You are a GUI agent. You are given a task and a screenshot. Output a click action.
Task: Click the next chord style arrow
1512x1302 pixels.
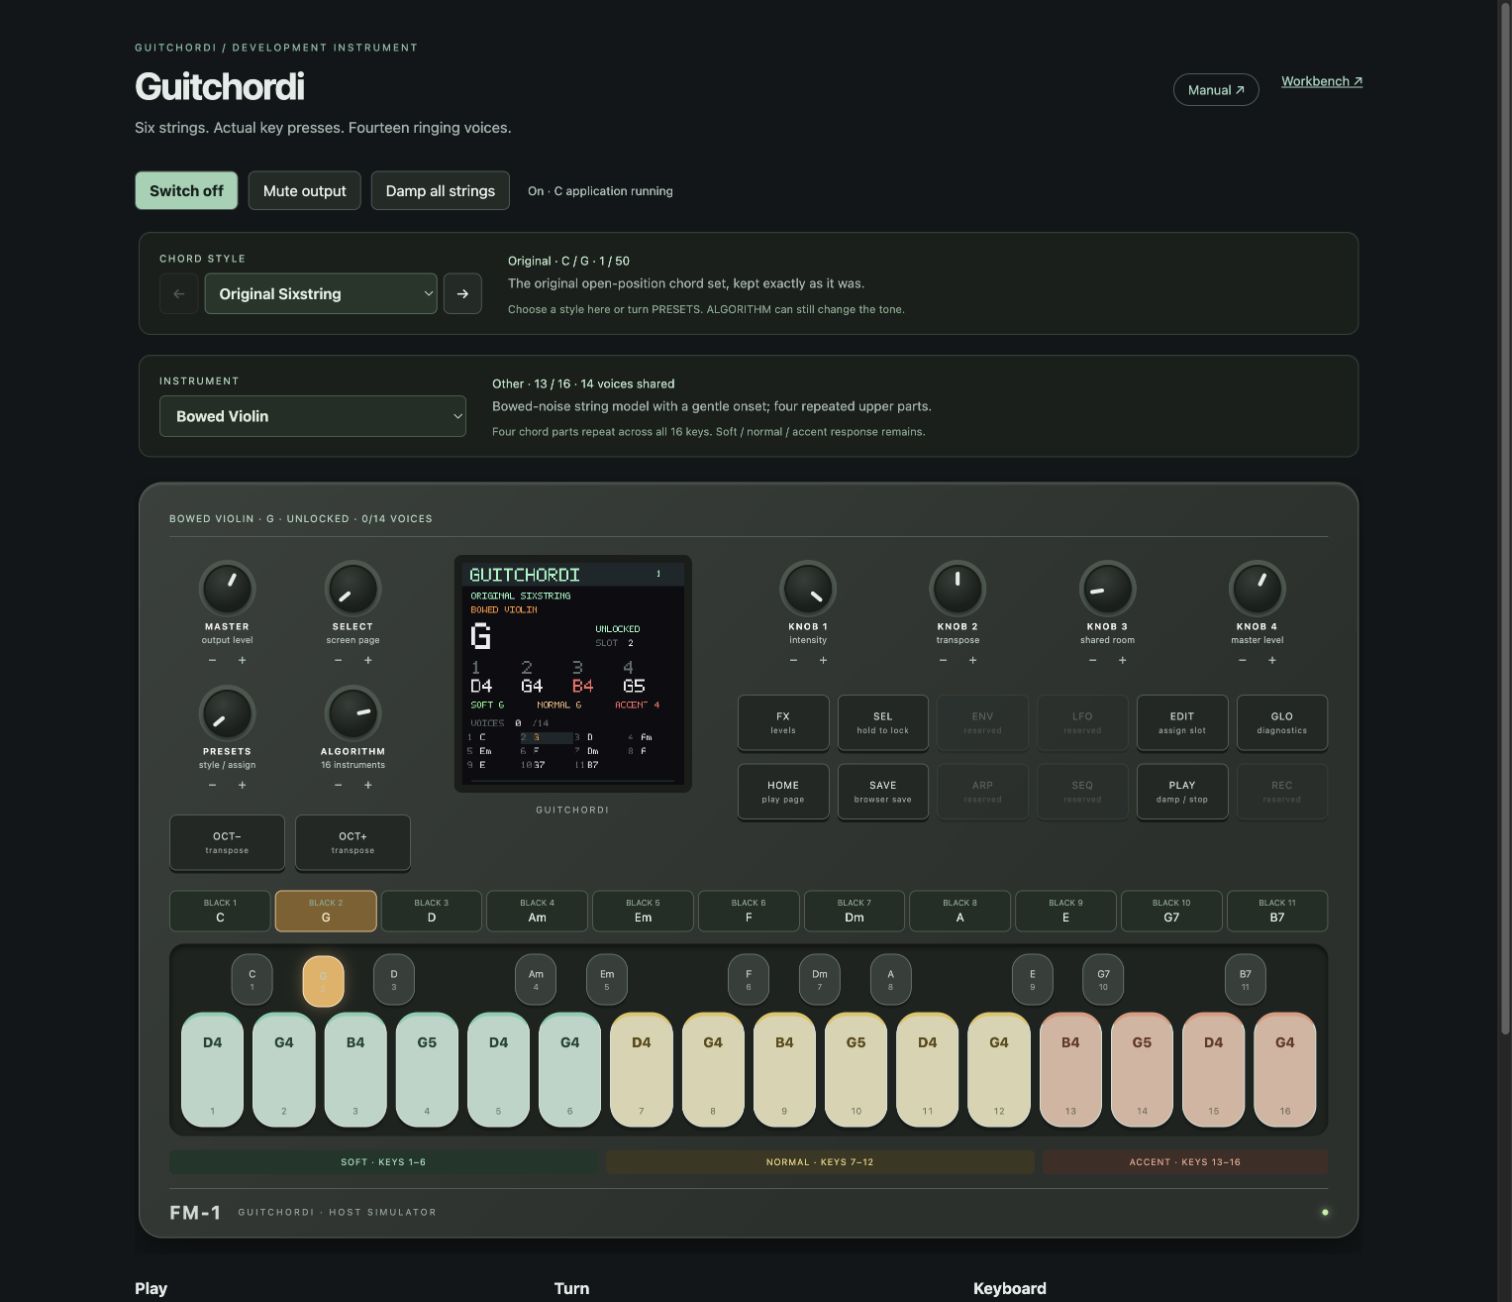tap(462, 294)
